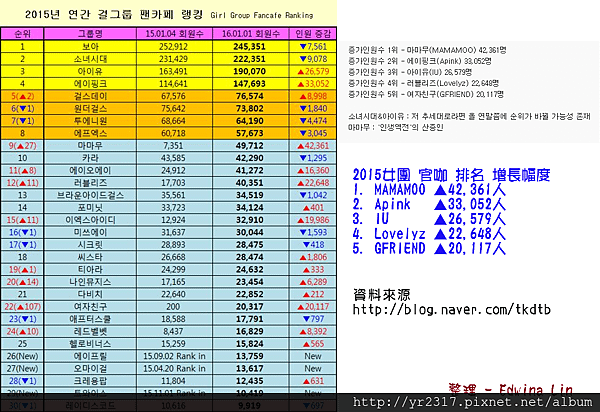
Task: Click the '이엑스아이디' group name cell
Action: (90, 220)
